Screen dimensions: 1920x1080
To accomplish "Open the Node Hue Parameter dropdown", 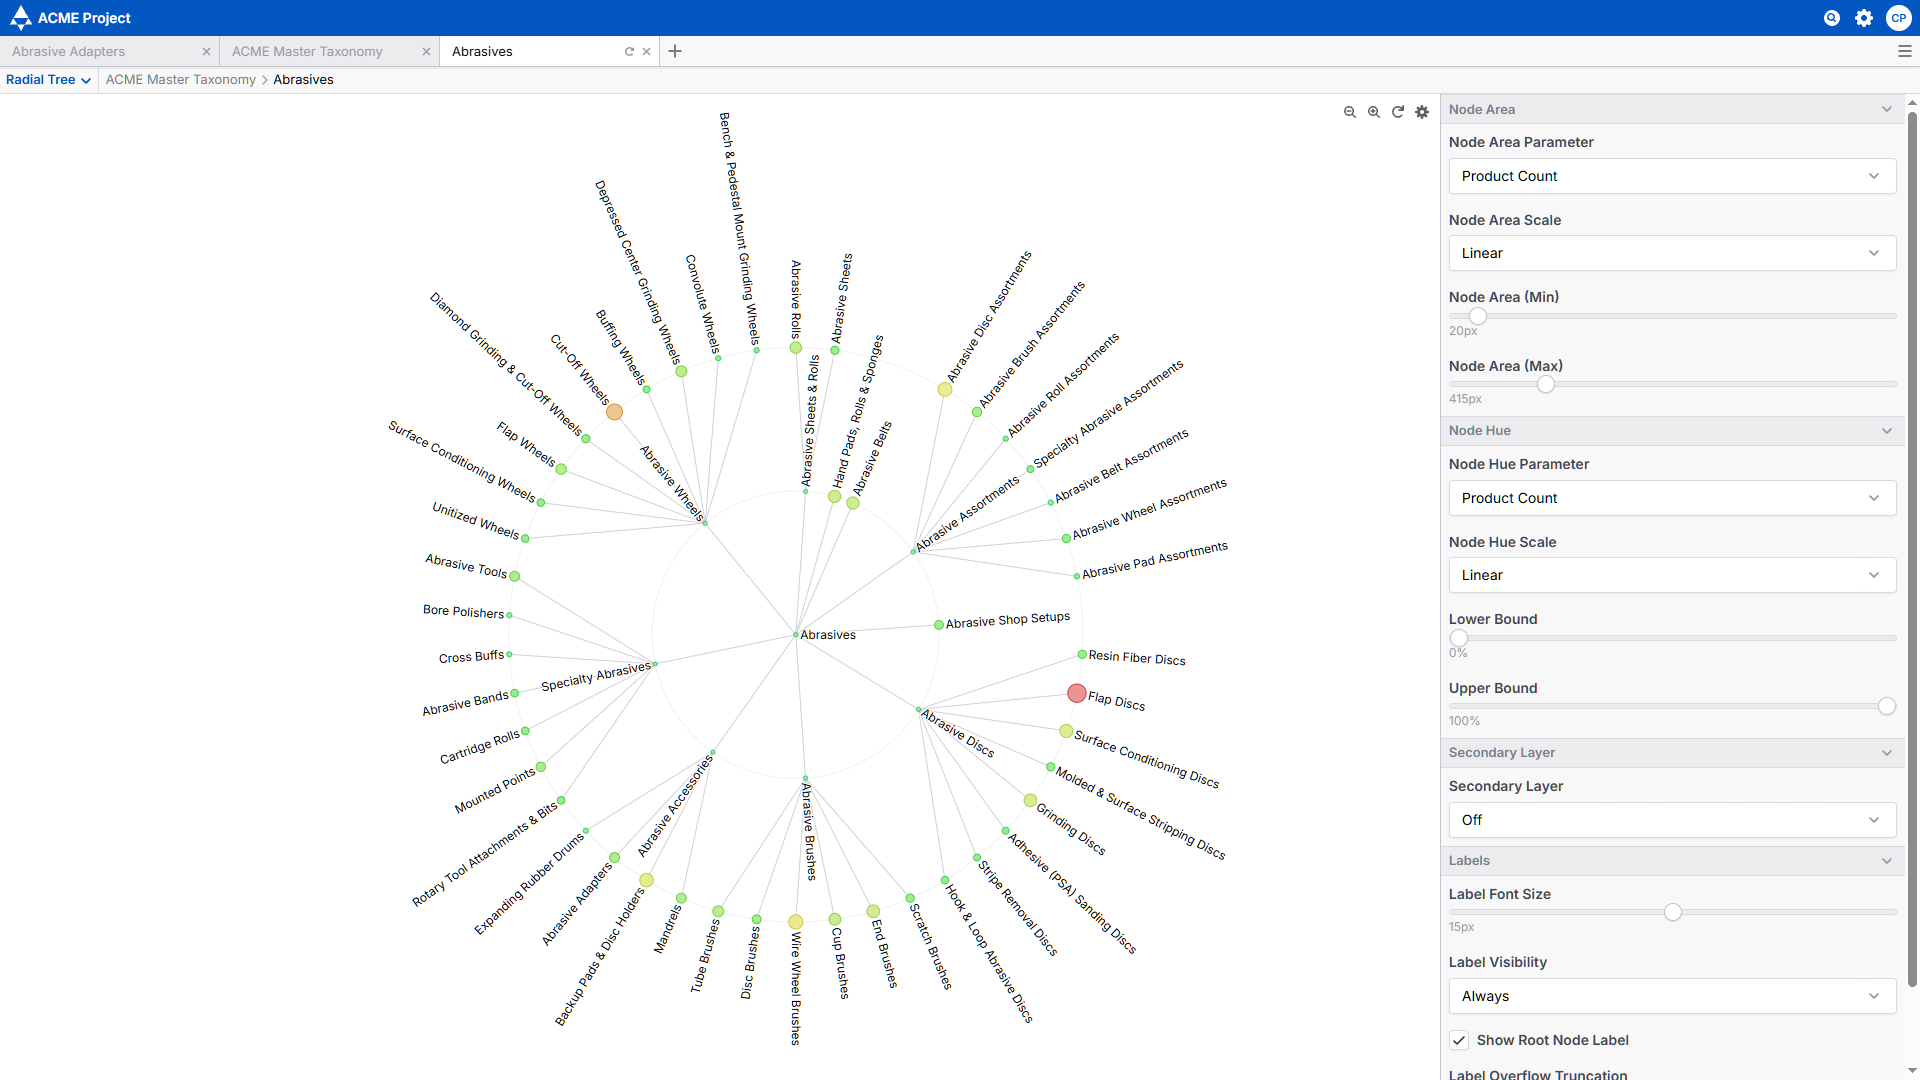I will (x=1672, y=498).
